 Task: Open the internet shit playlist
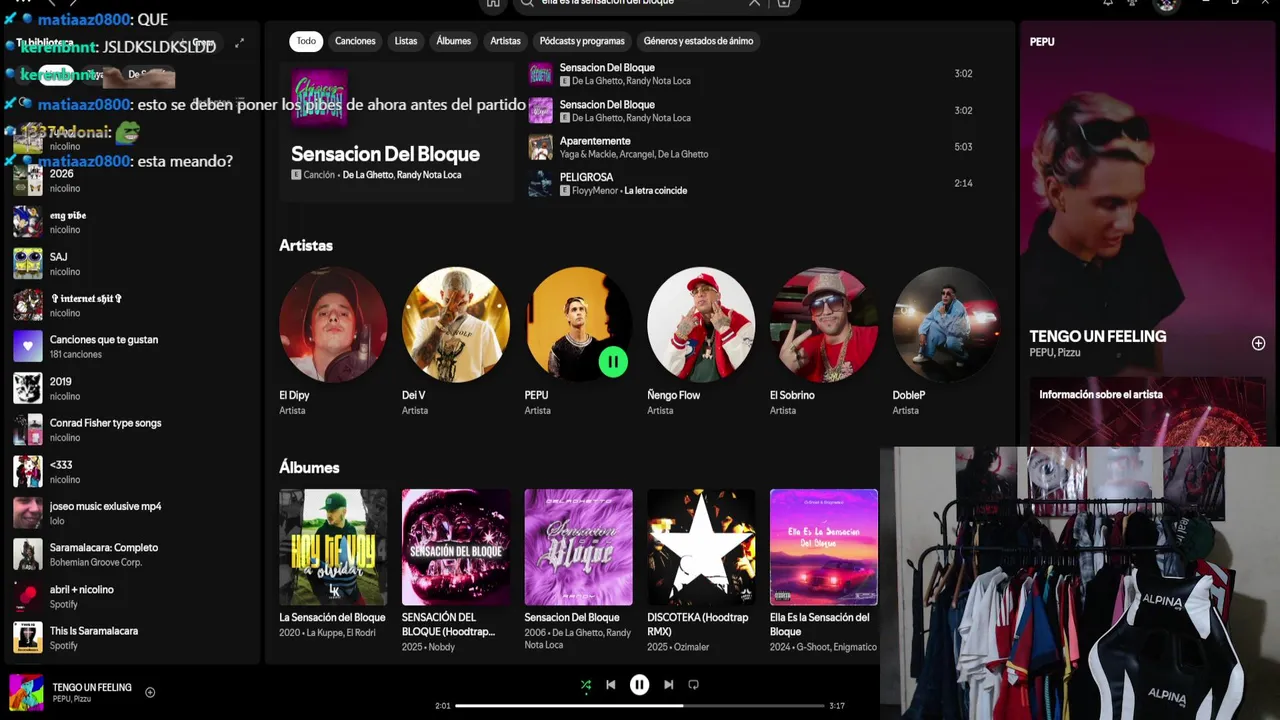(132, 305)
